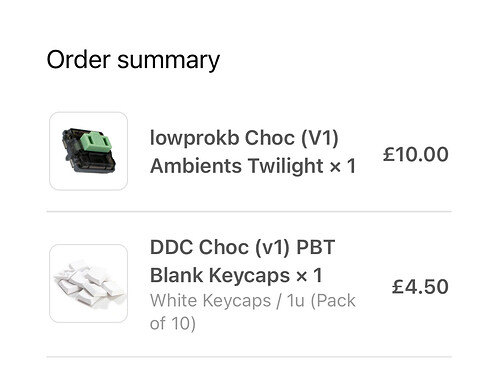Open the Choc switch product thumbnail

(x=88, y=151)
